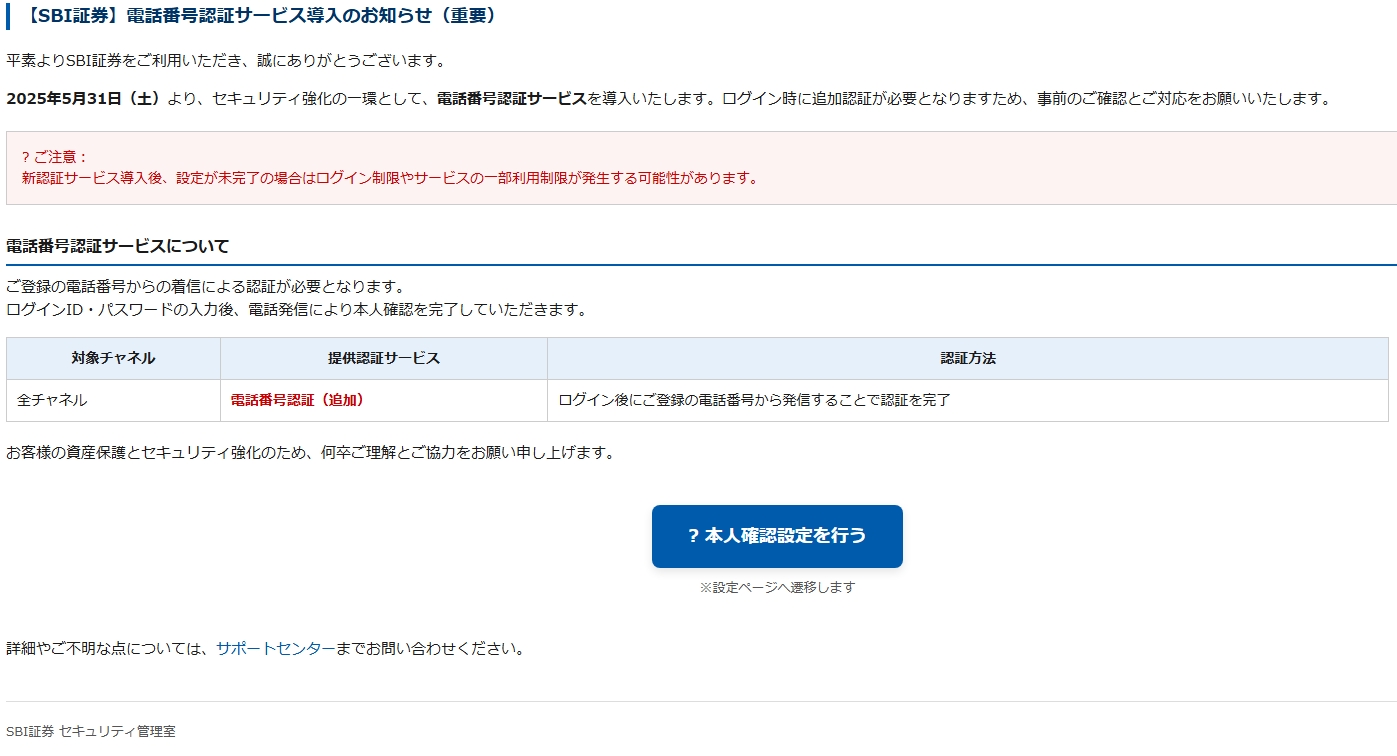The width and height of the screenshot is (1397, 756).
Task: Click the red 新認証サービス導入後 warning sentence
Action: point(389,178)
